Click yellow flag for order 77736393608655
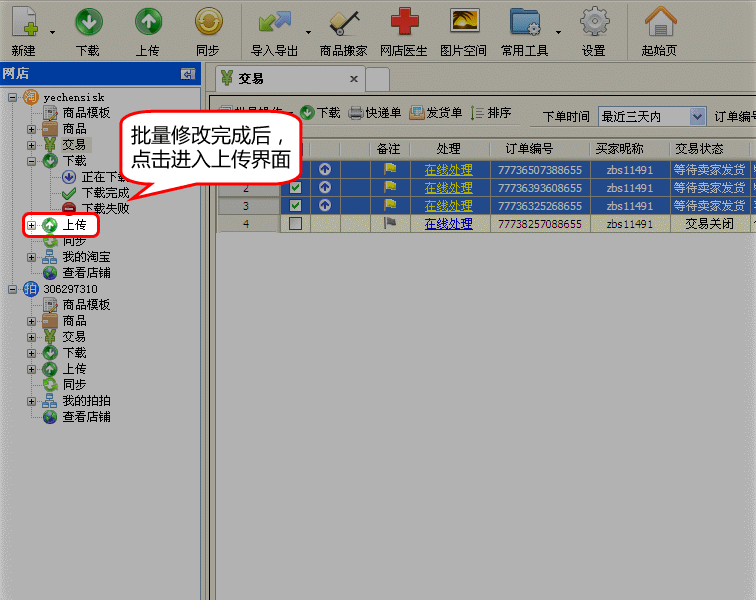Image resolution: width=756 pixels, height=600 pixels. click(390, 187)
